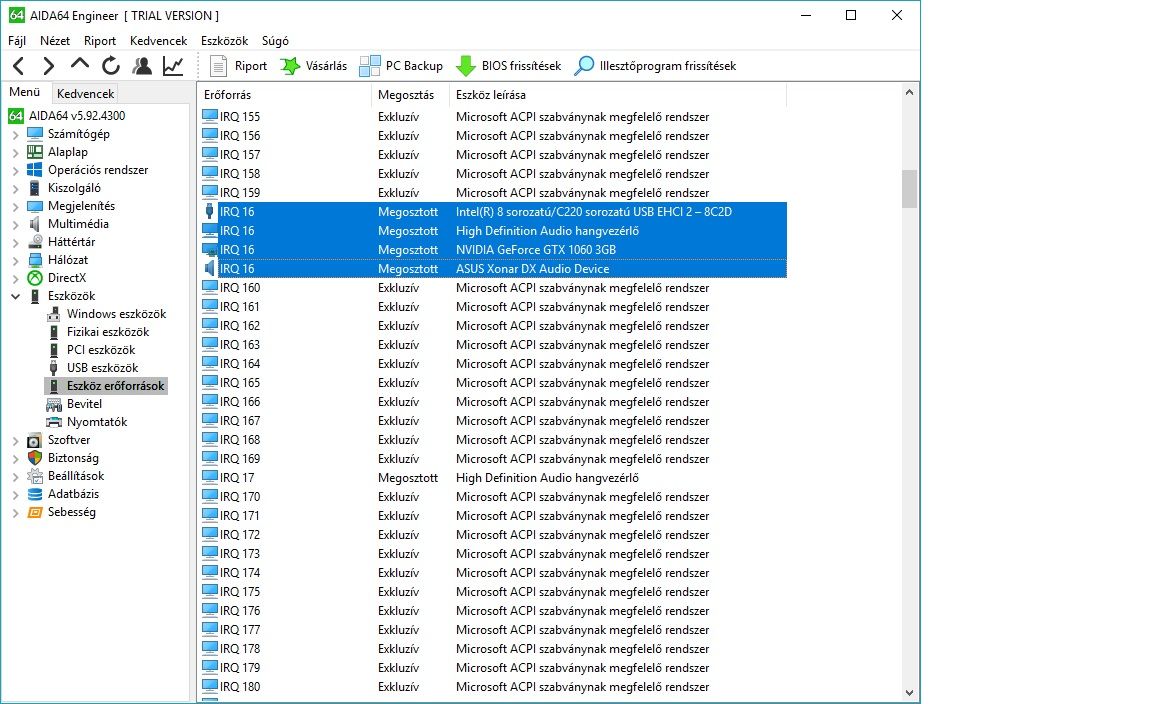Expand the Multimédia tree node
Screen dimensions: 1152x704
point(15,224)
